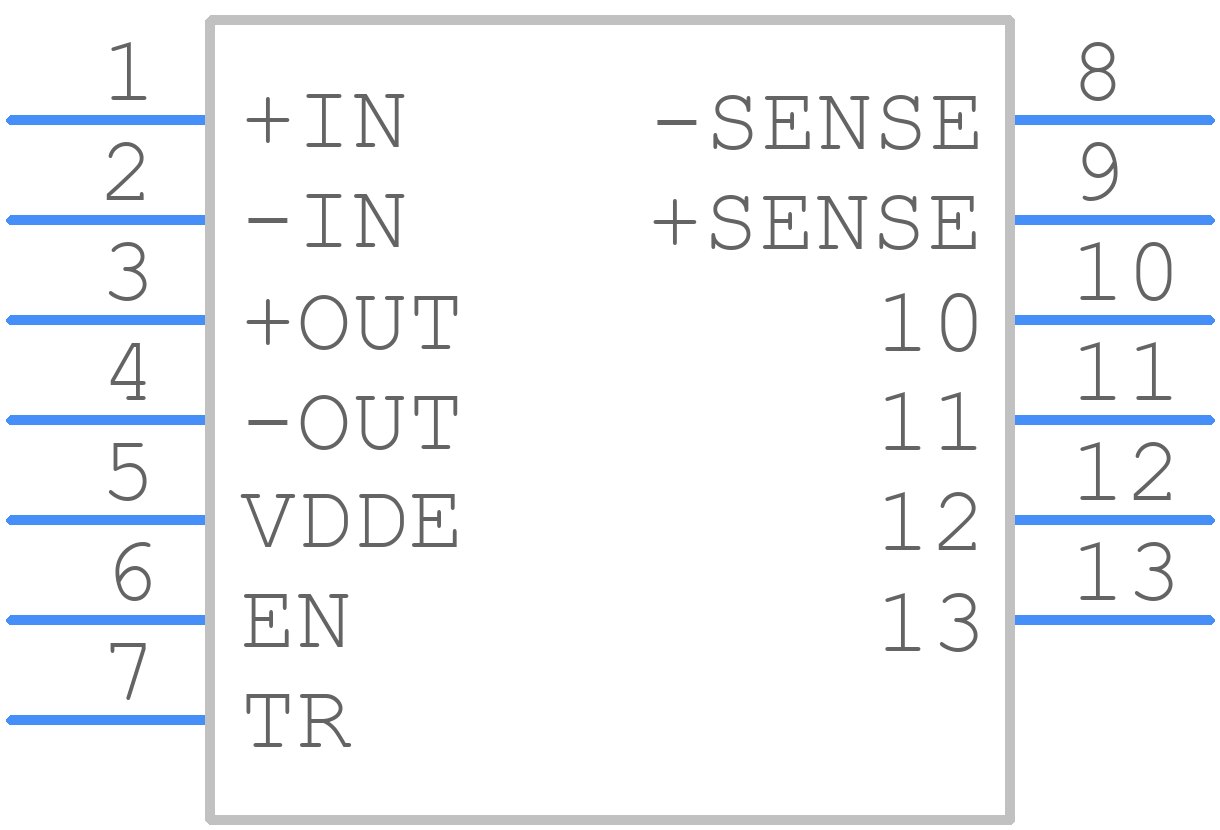The width and height of the screenshot is (1220, 830).
Task: Select the EN pin label
Action: [x=297, y=622]
